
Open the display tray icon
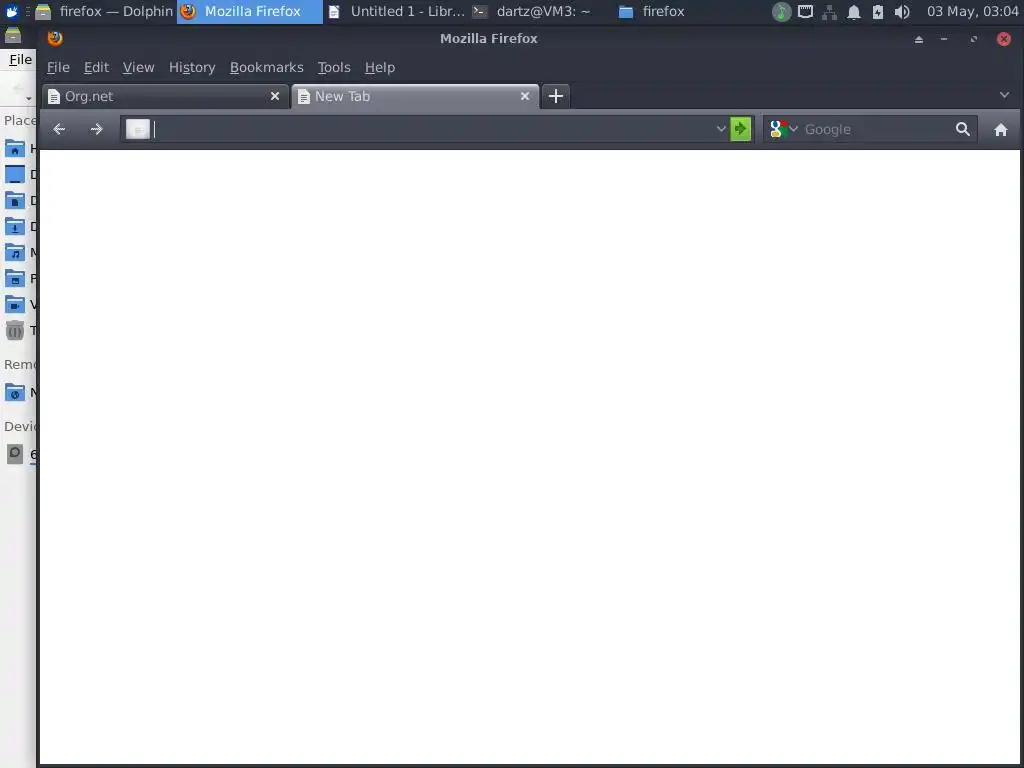[x=806, y=12]
